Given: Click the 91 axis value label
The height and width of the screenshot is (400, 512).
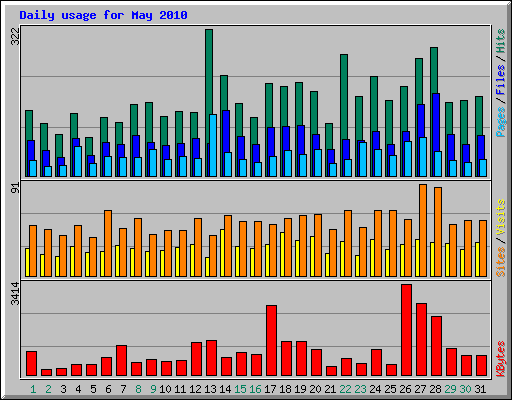Looking at the screenshot, I should tap(16, 188).
